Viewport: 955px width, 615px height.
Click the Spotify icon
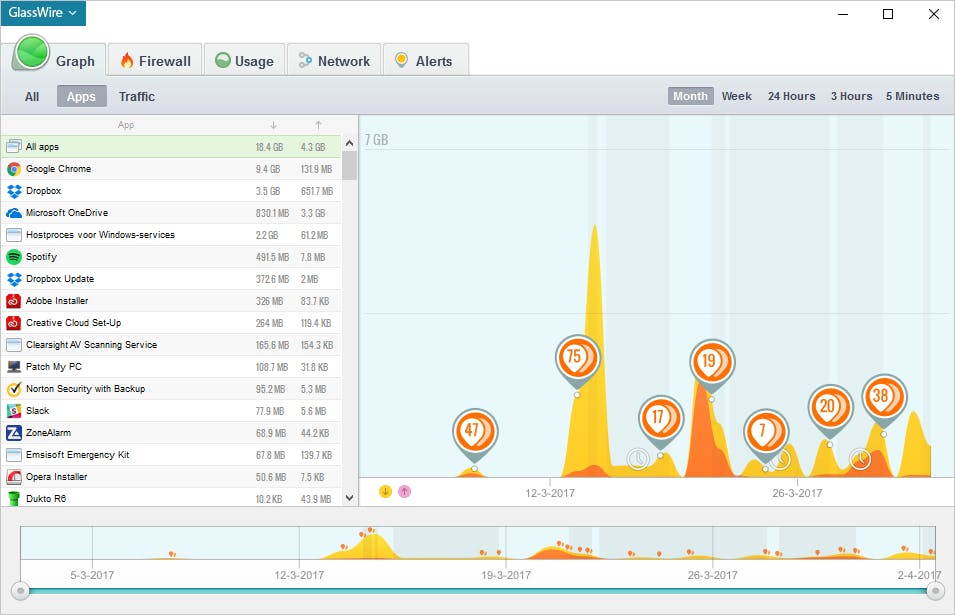pyautogui.click(x=14, y=257)
